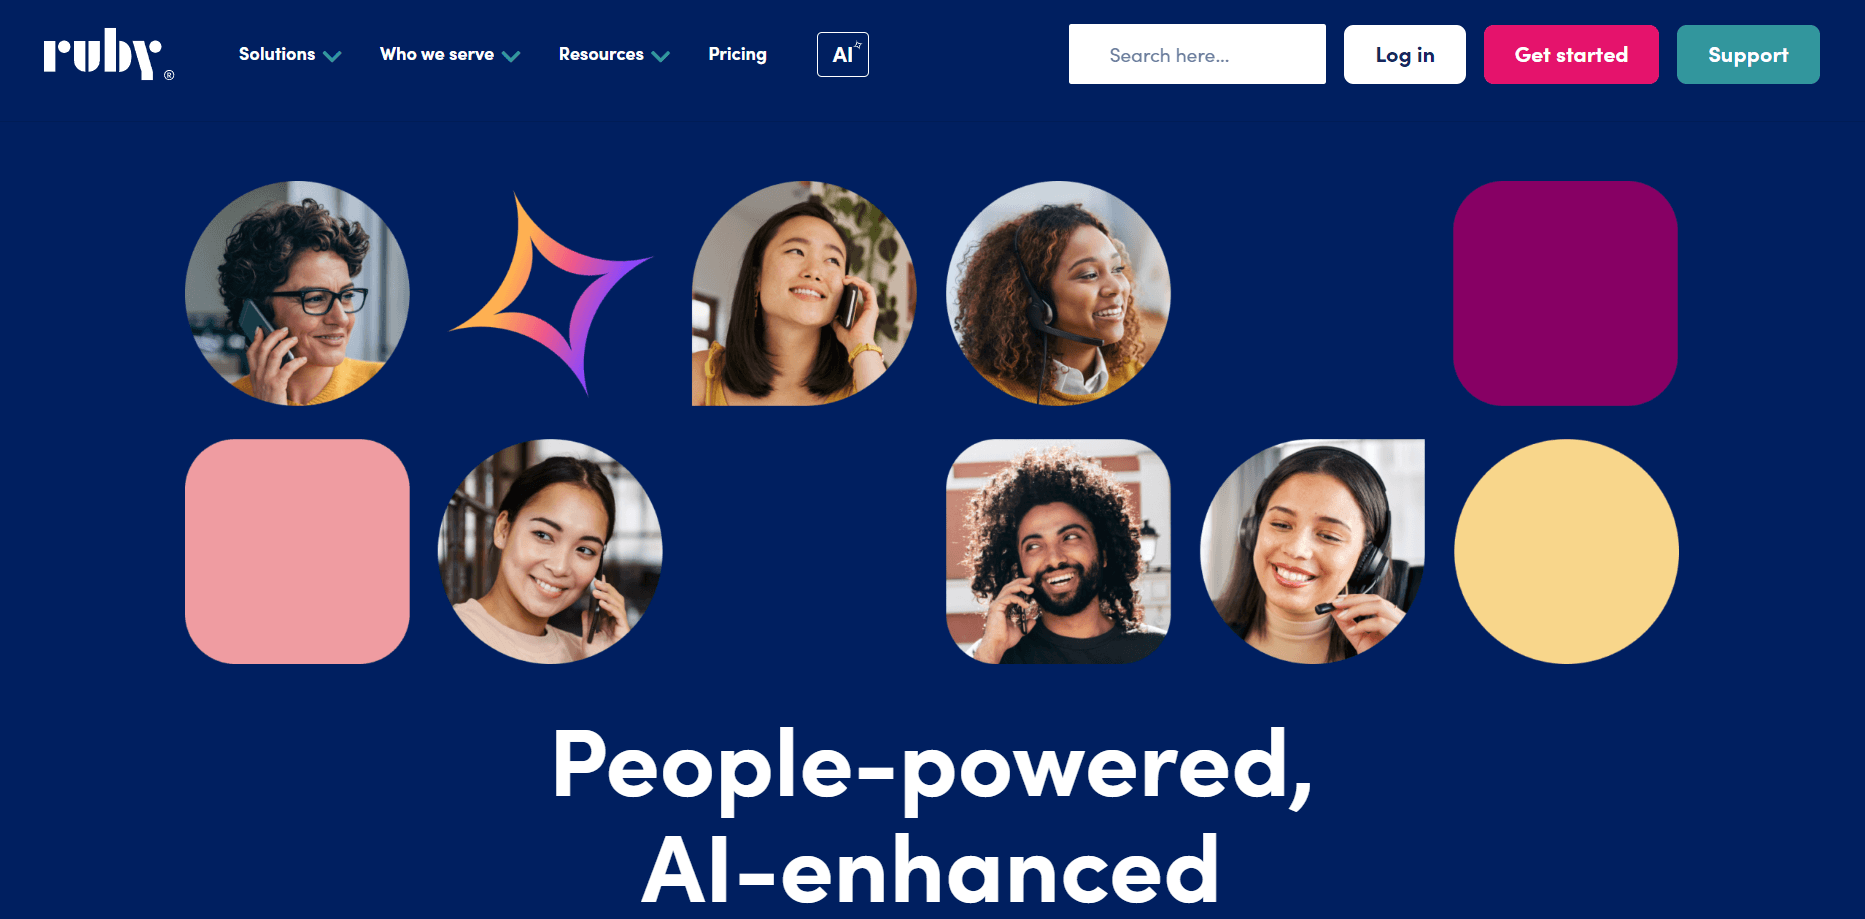Click the ruby logo in header
Image resolution: width=1865 pixels, height=919 pixels.
[x=108, y=54]
